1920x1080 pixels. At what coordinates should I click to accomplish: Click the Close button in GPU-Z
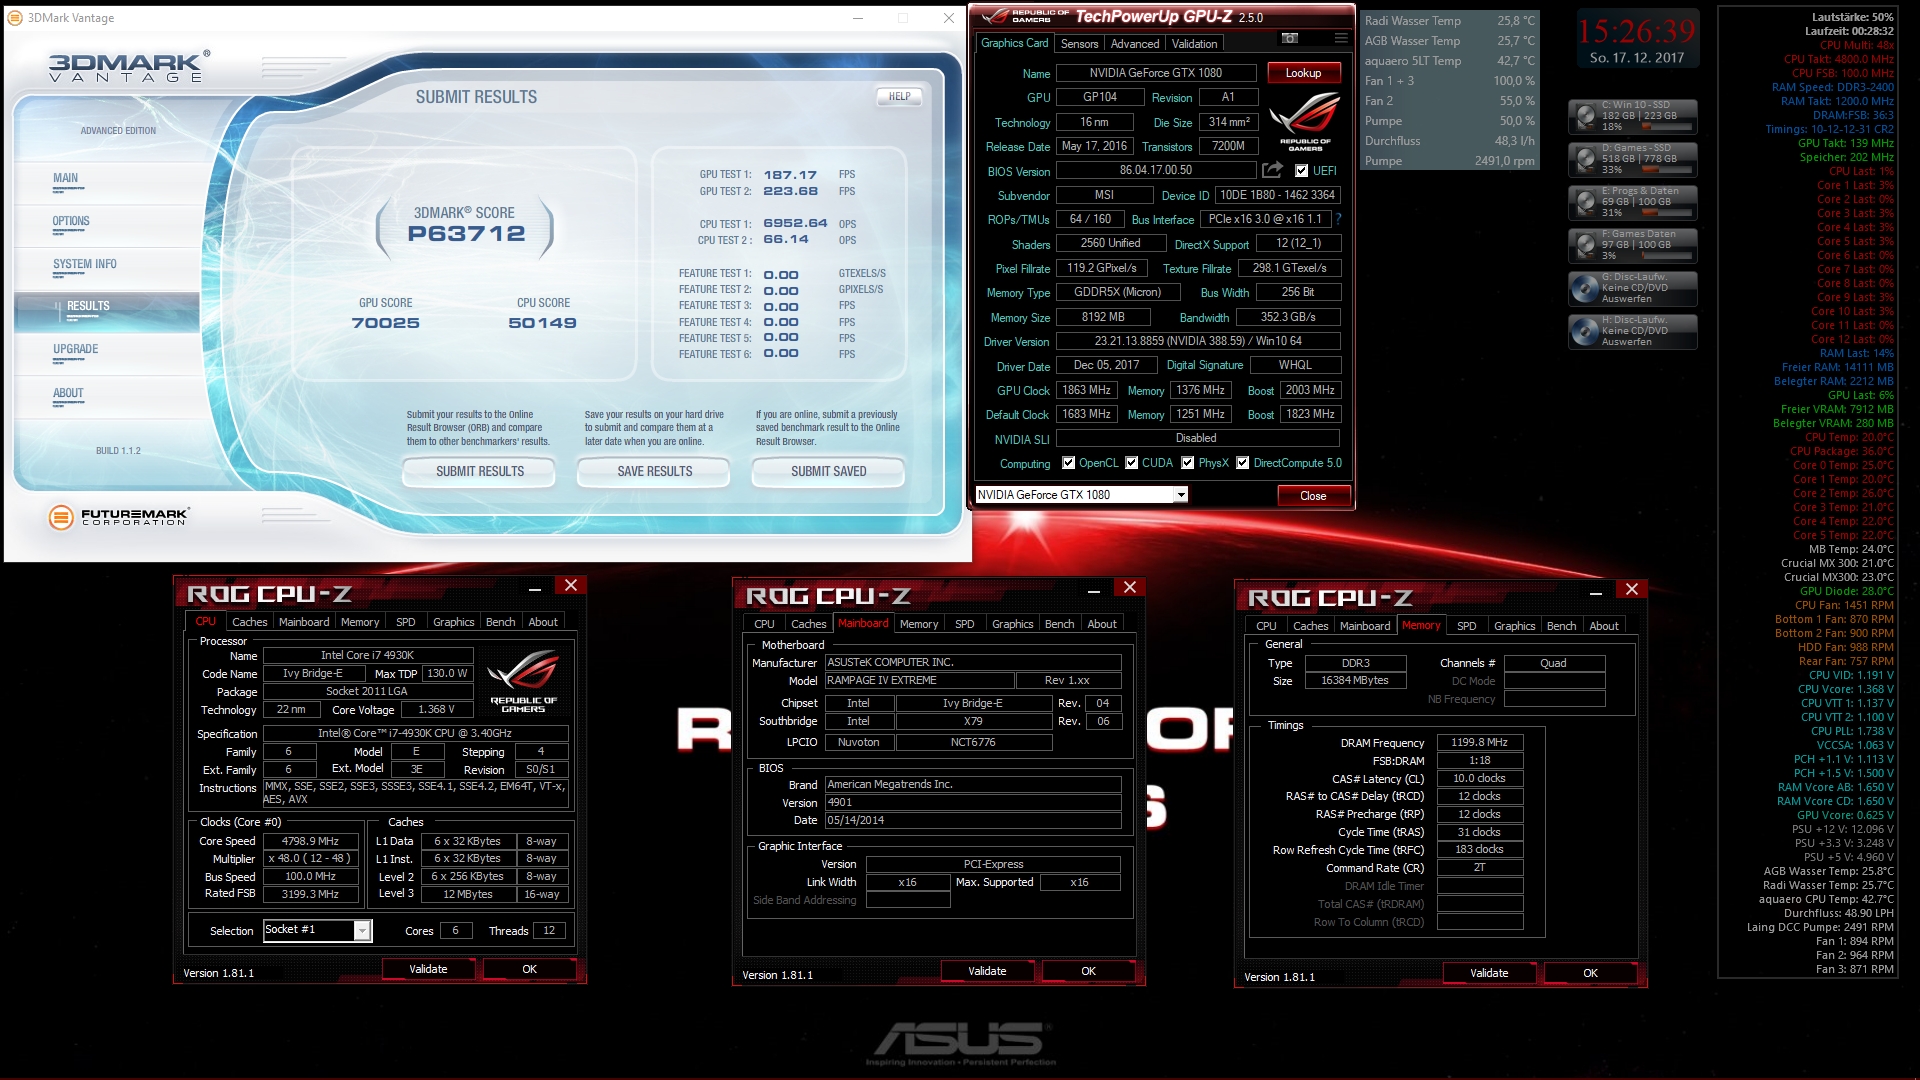[1313, 496]
